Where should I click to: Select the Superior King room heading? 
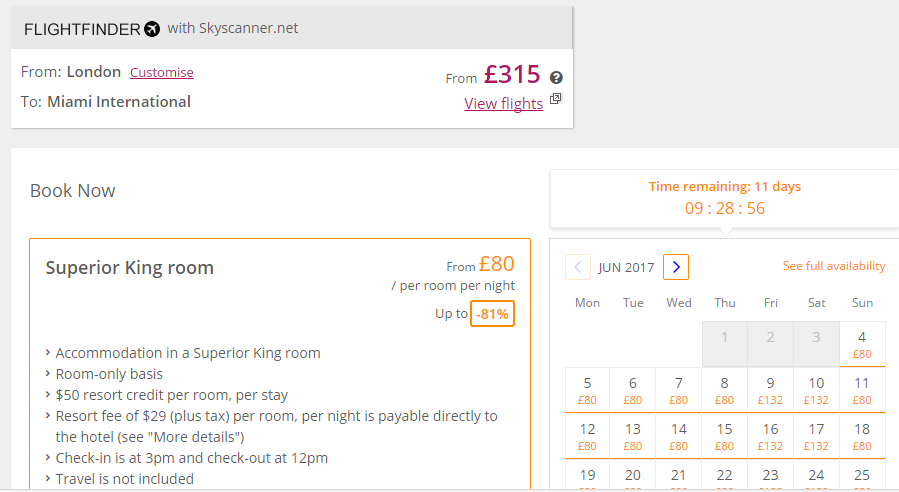pyautogui.click(x=130, y=268)
